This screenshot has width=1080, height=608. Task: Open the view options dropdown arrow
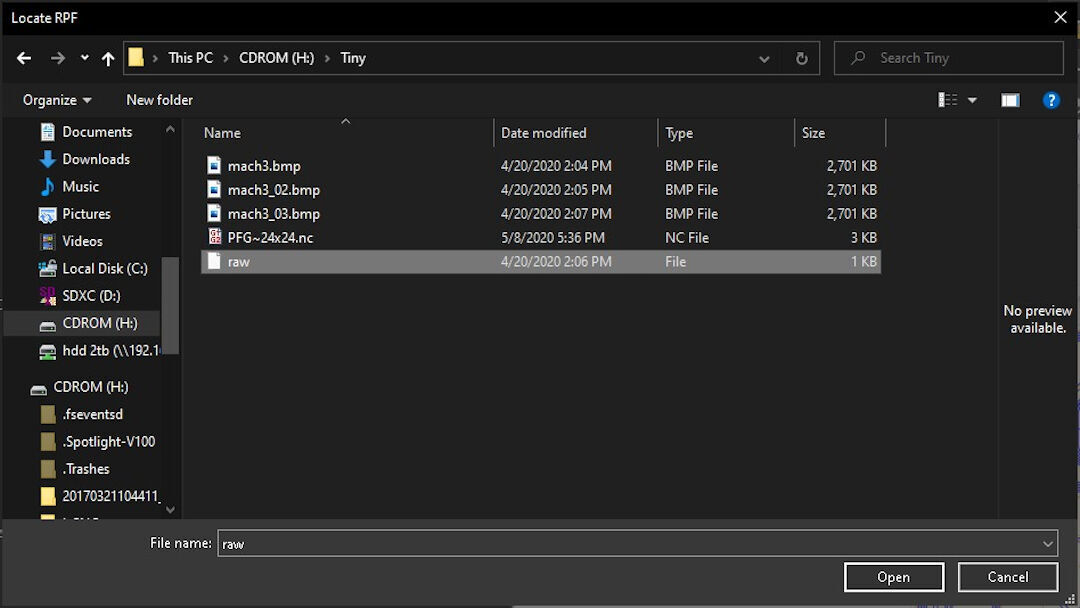970,100
